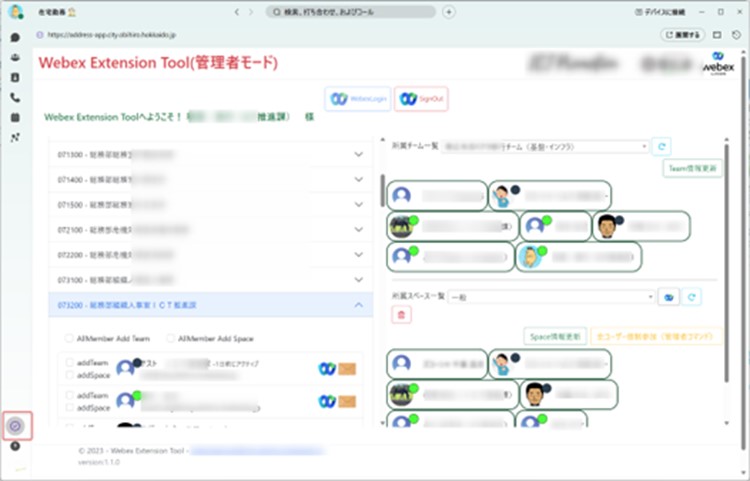Click the red trash delete button

[401, 315]
